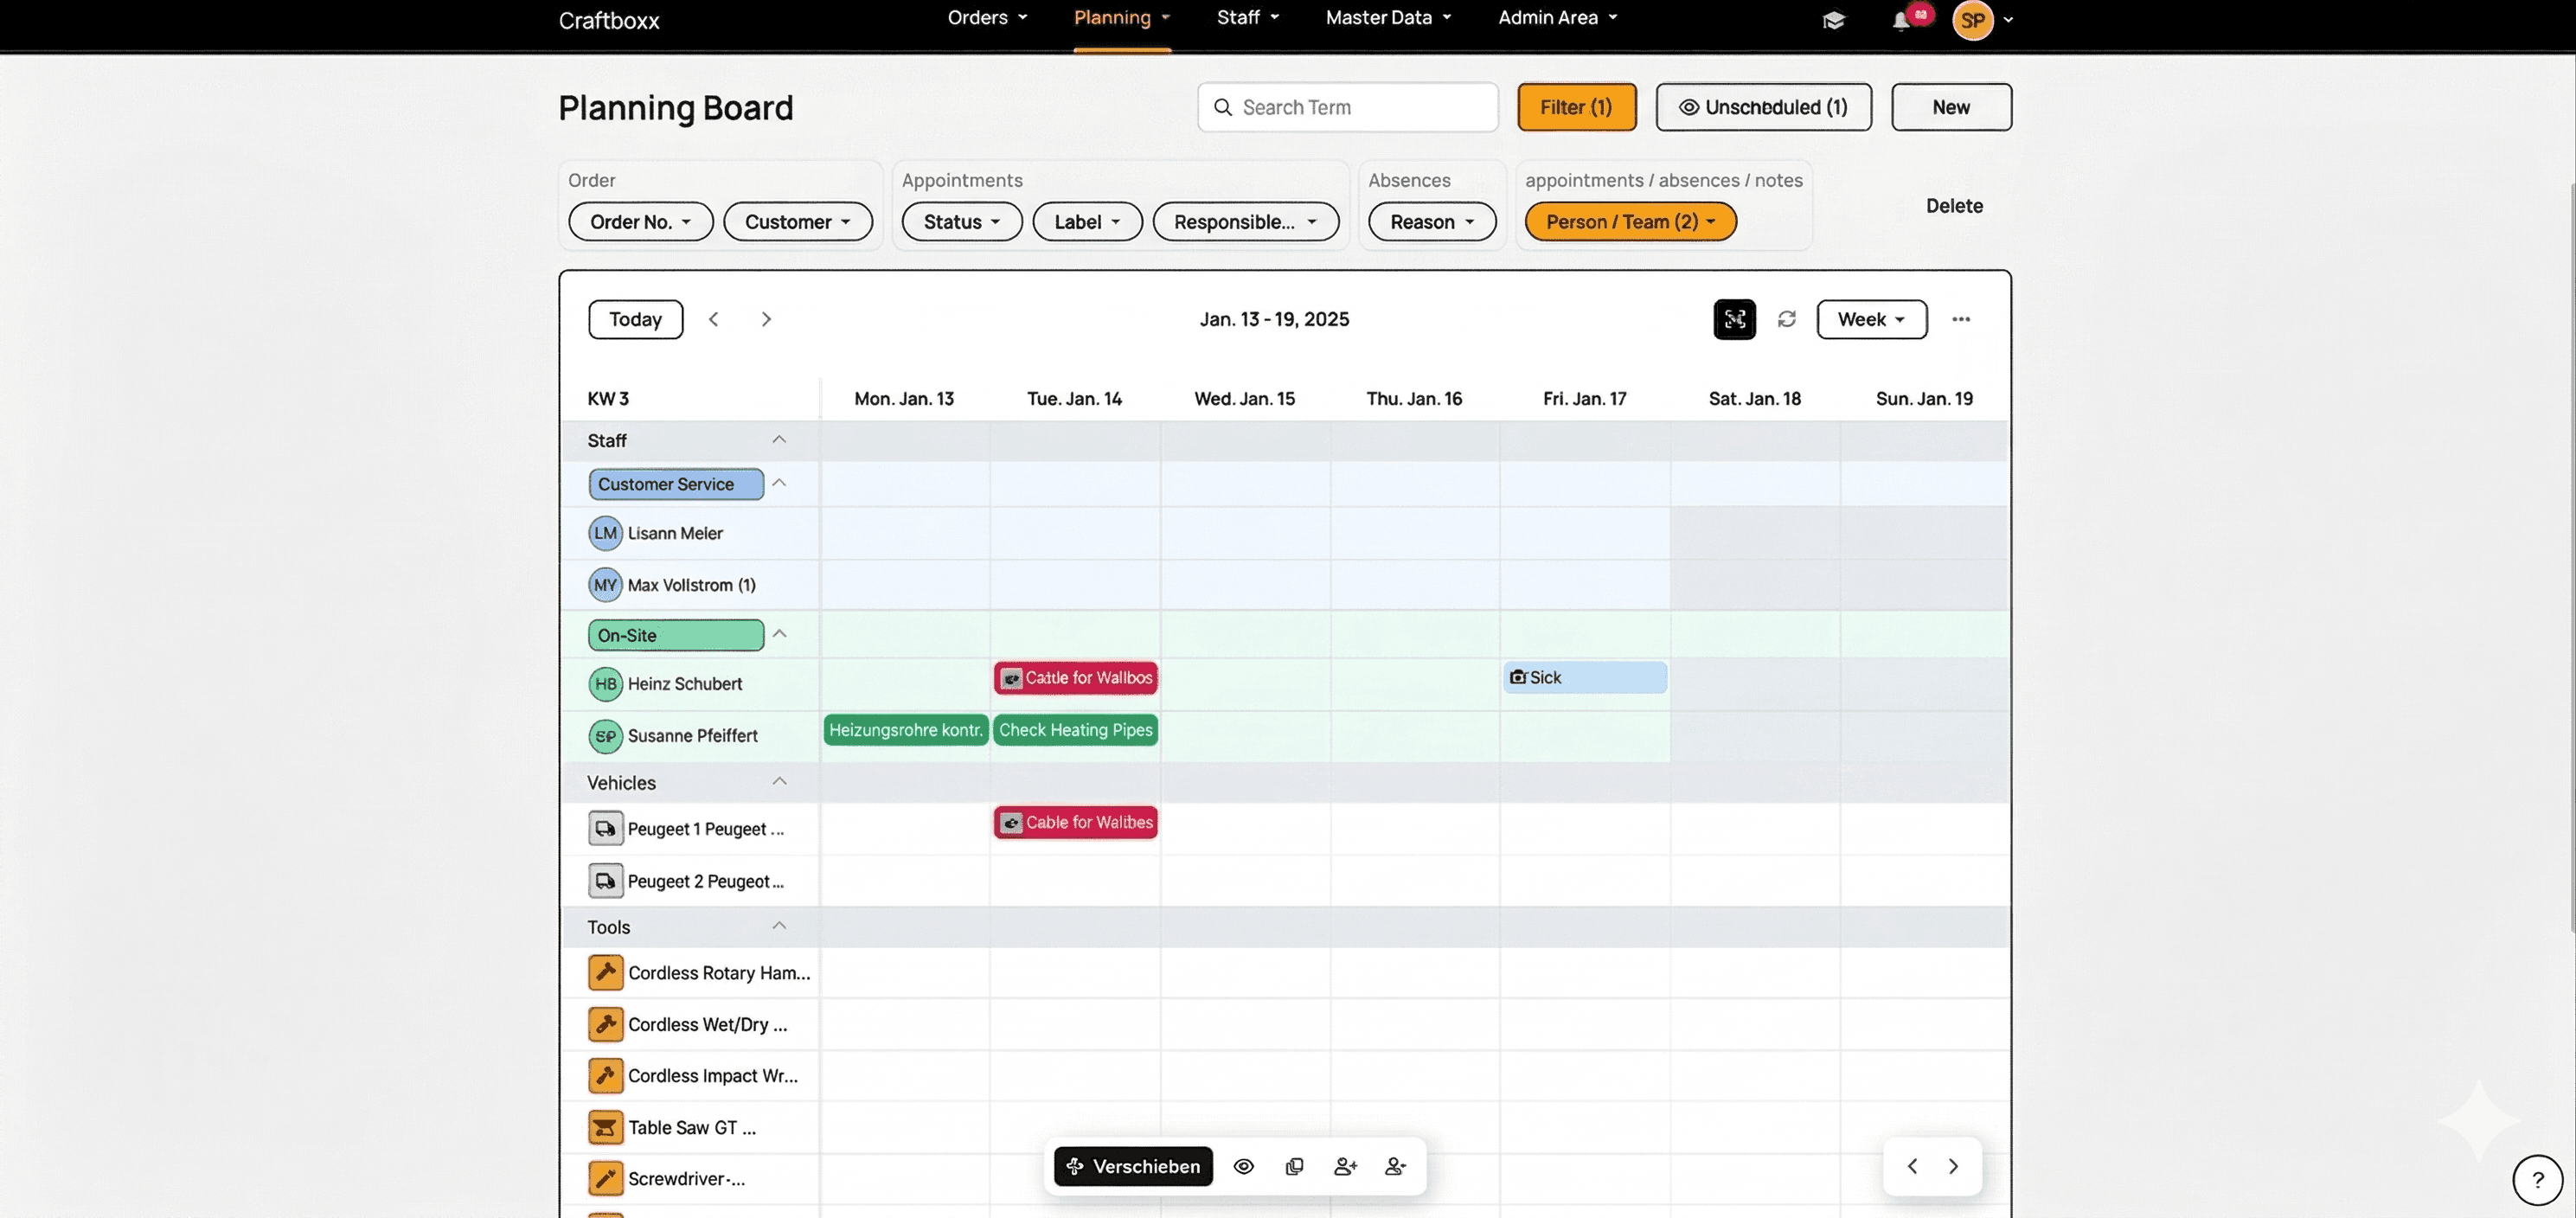Click the refresh calendar icon
The height and width of the screenshot is (1218, 2576).
point(1786,319)
